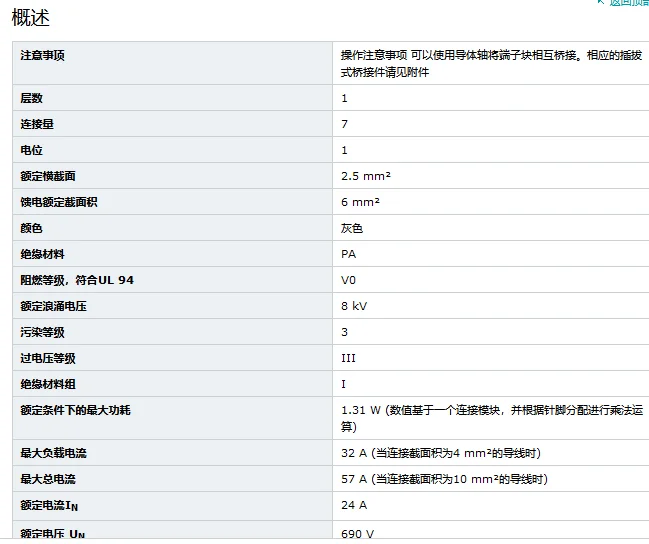The height and width of the screenshot is (544, 649).
Task: Select the 污染等级 label
Action: point(42,332)
